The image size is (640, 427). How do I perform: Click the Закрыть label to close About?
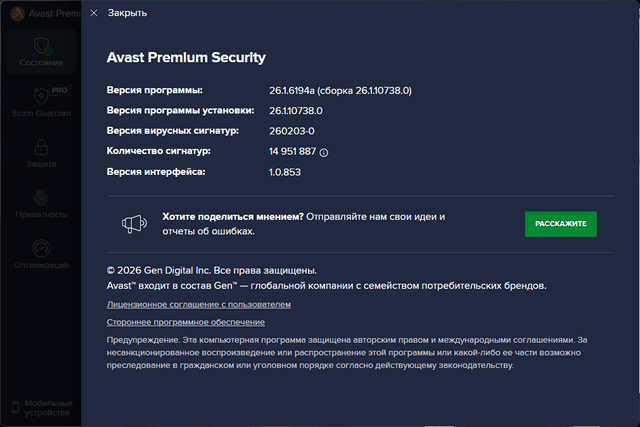(127, 13)
